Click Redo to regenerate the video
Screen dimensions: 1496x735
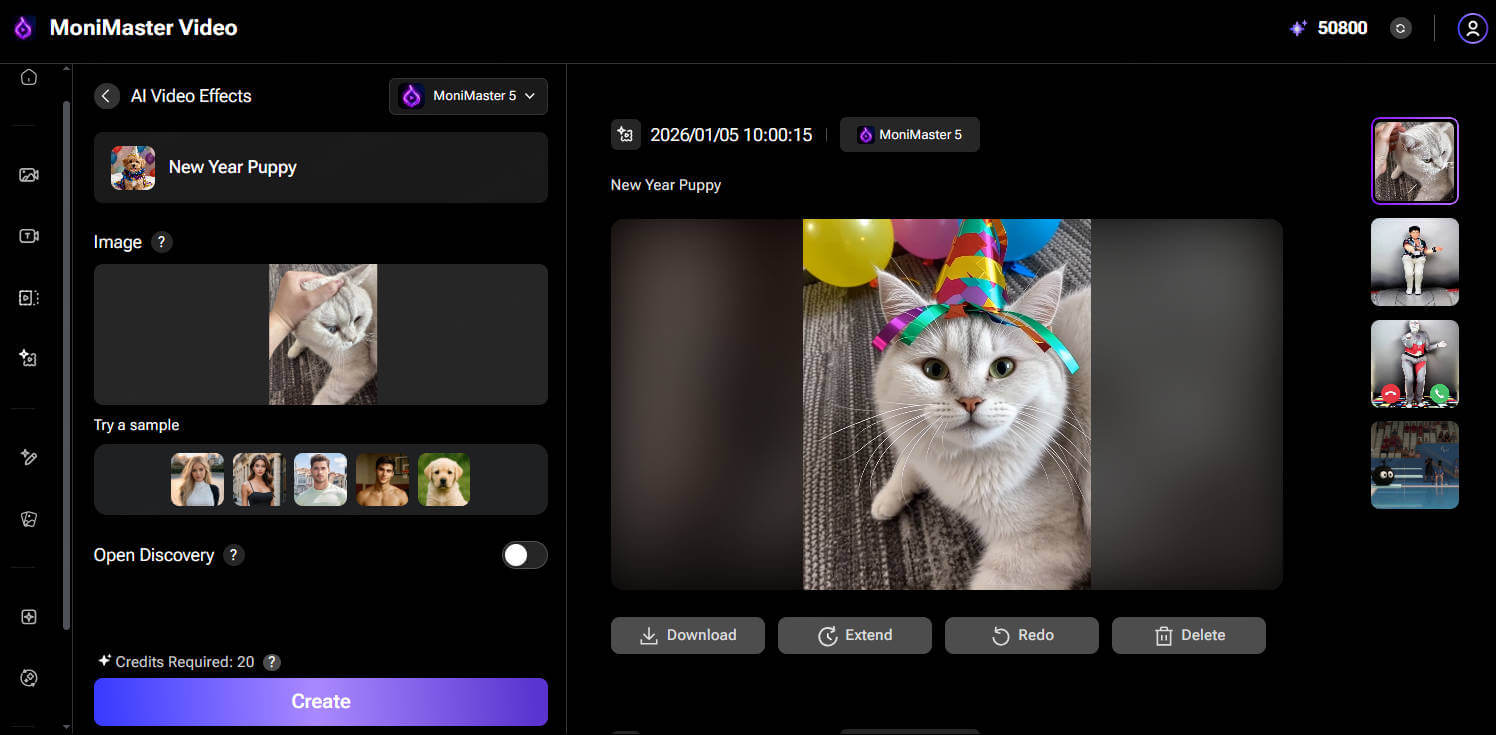tap(1021, 635)
